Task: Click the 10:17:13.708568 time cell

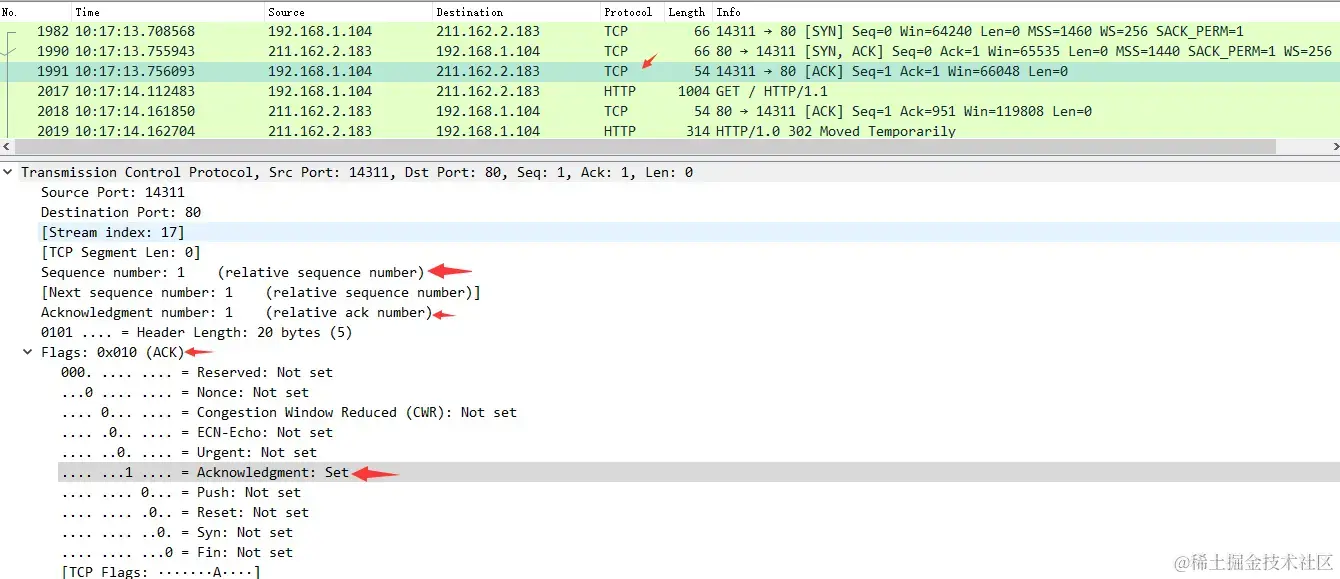Action: [135, 31]
